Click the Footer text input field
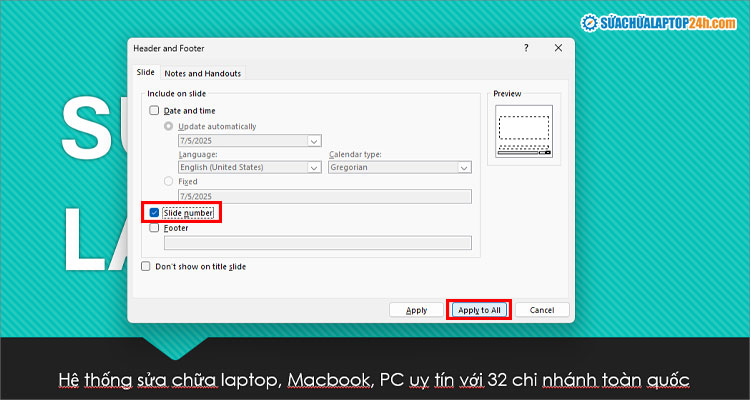Screen dimensions: 750x400 tap(318, 243)
